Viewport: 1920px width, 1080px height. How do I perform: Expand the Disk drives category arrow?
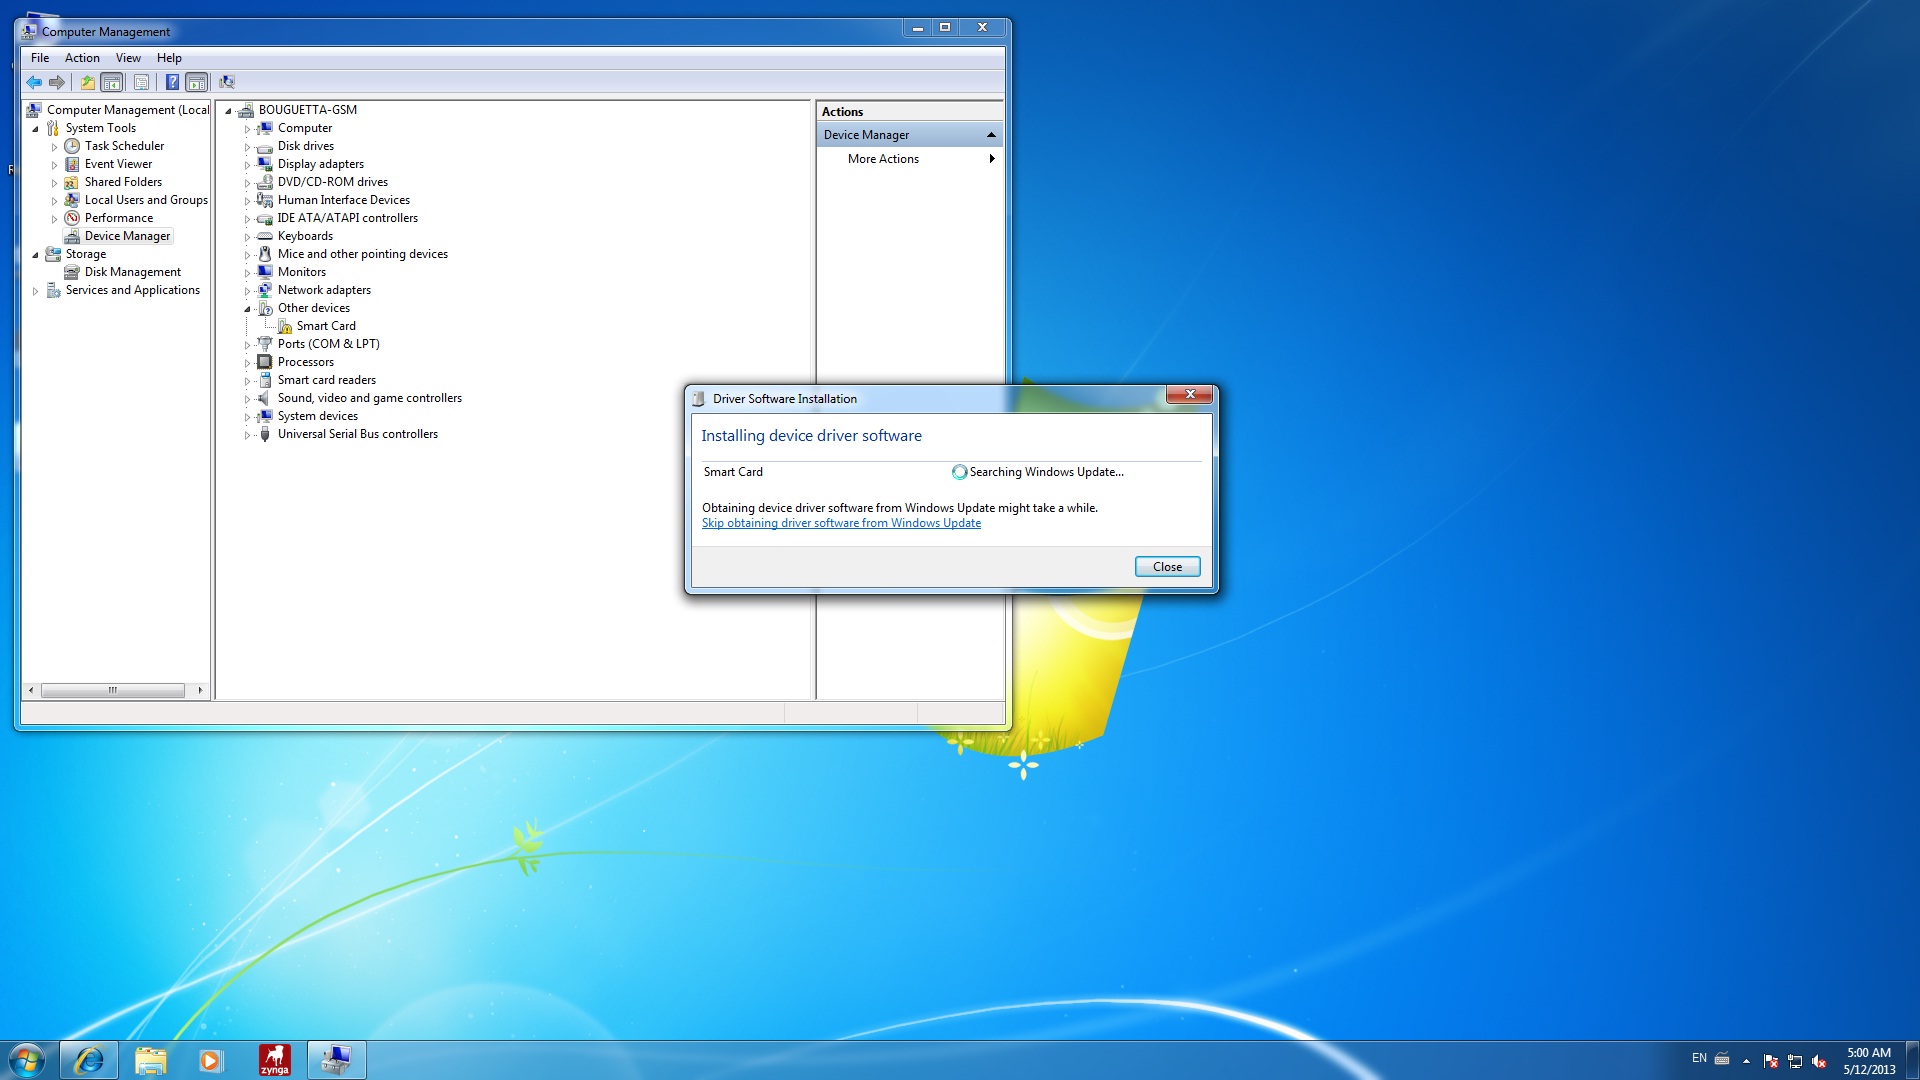pyautogui.click(x=247, y=147)
